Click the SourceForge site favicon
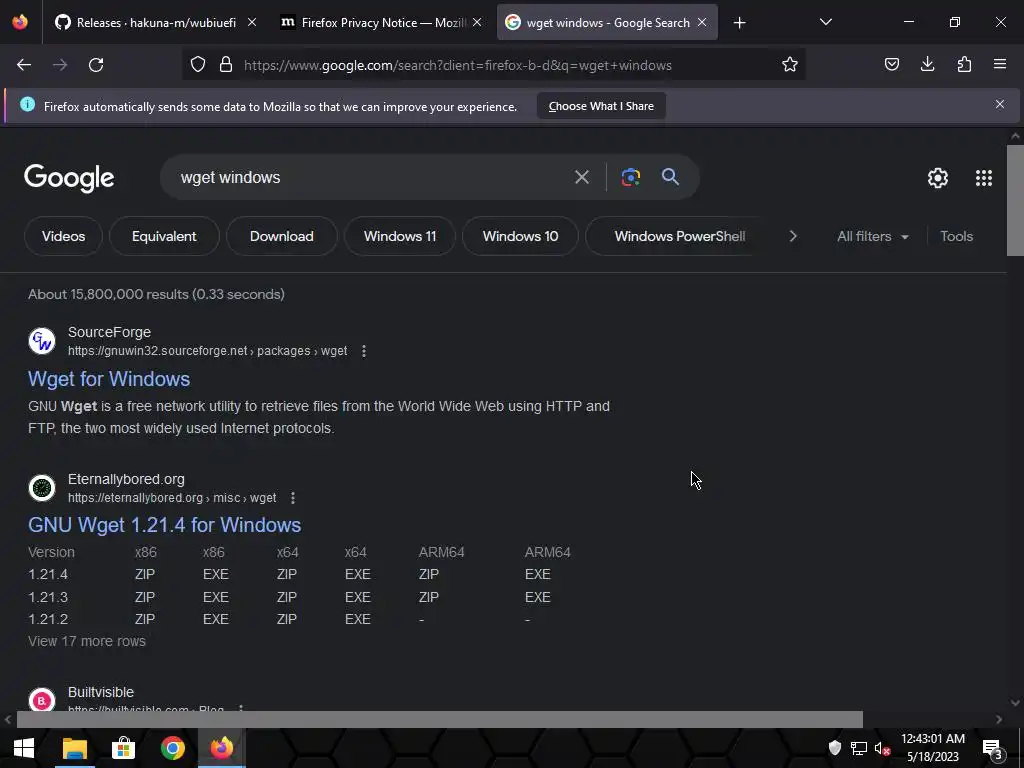 coord(42,341)
